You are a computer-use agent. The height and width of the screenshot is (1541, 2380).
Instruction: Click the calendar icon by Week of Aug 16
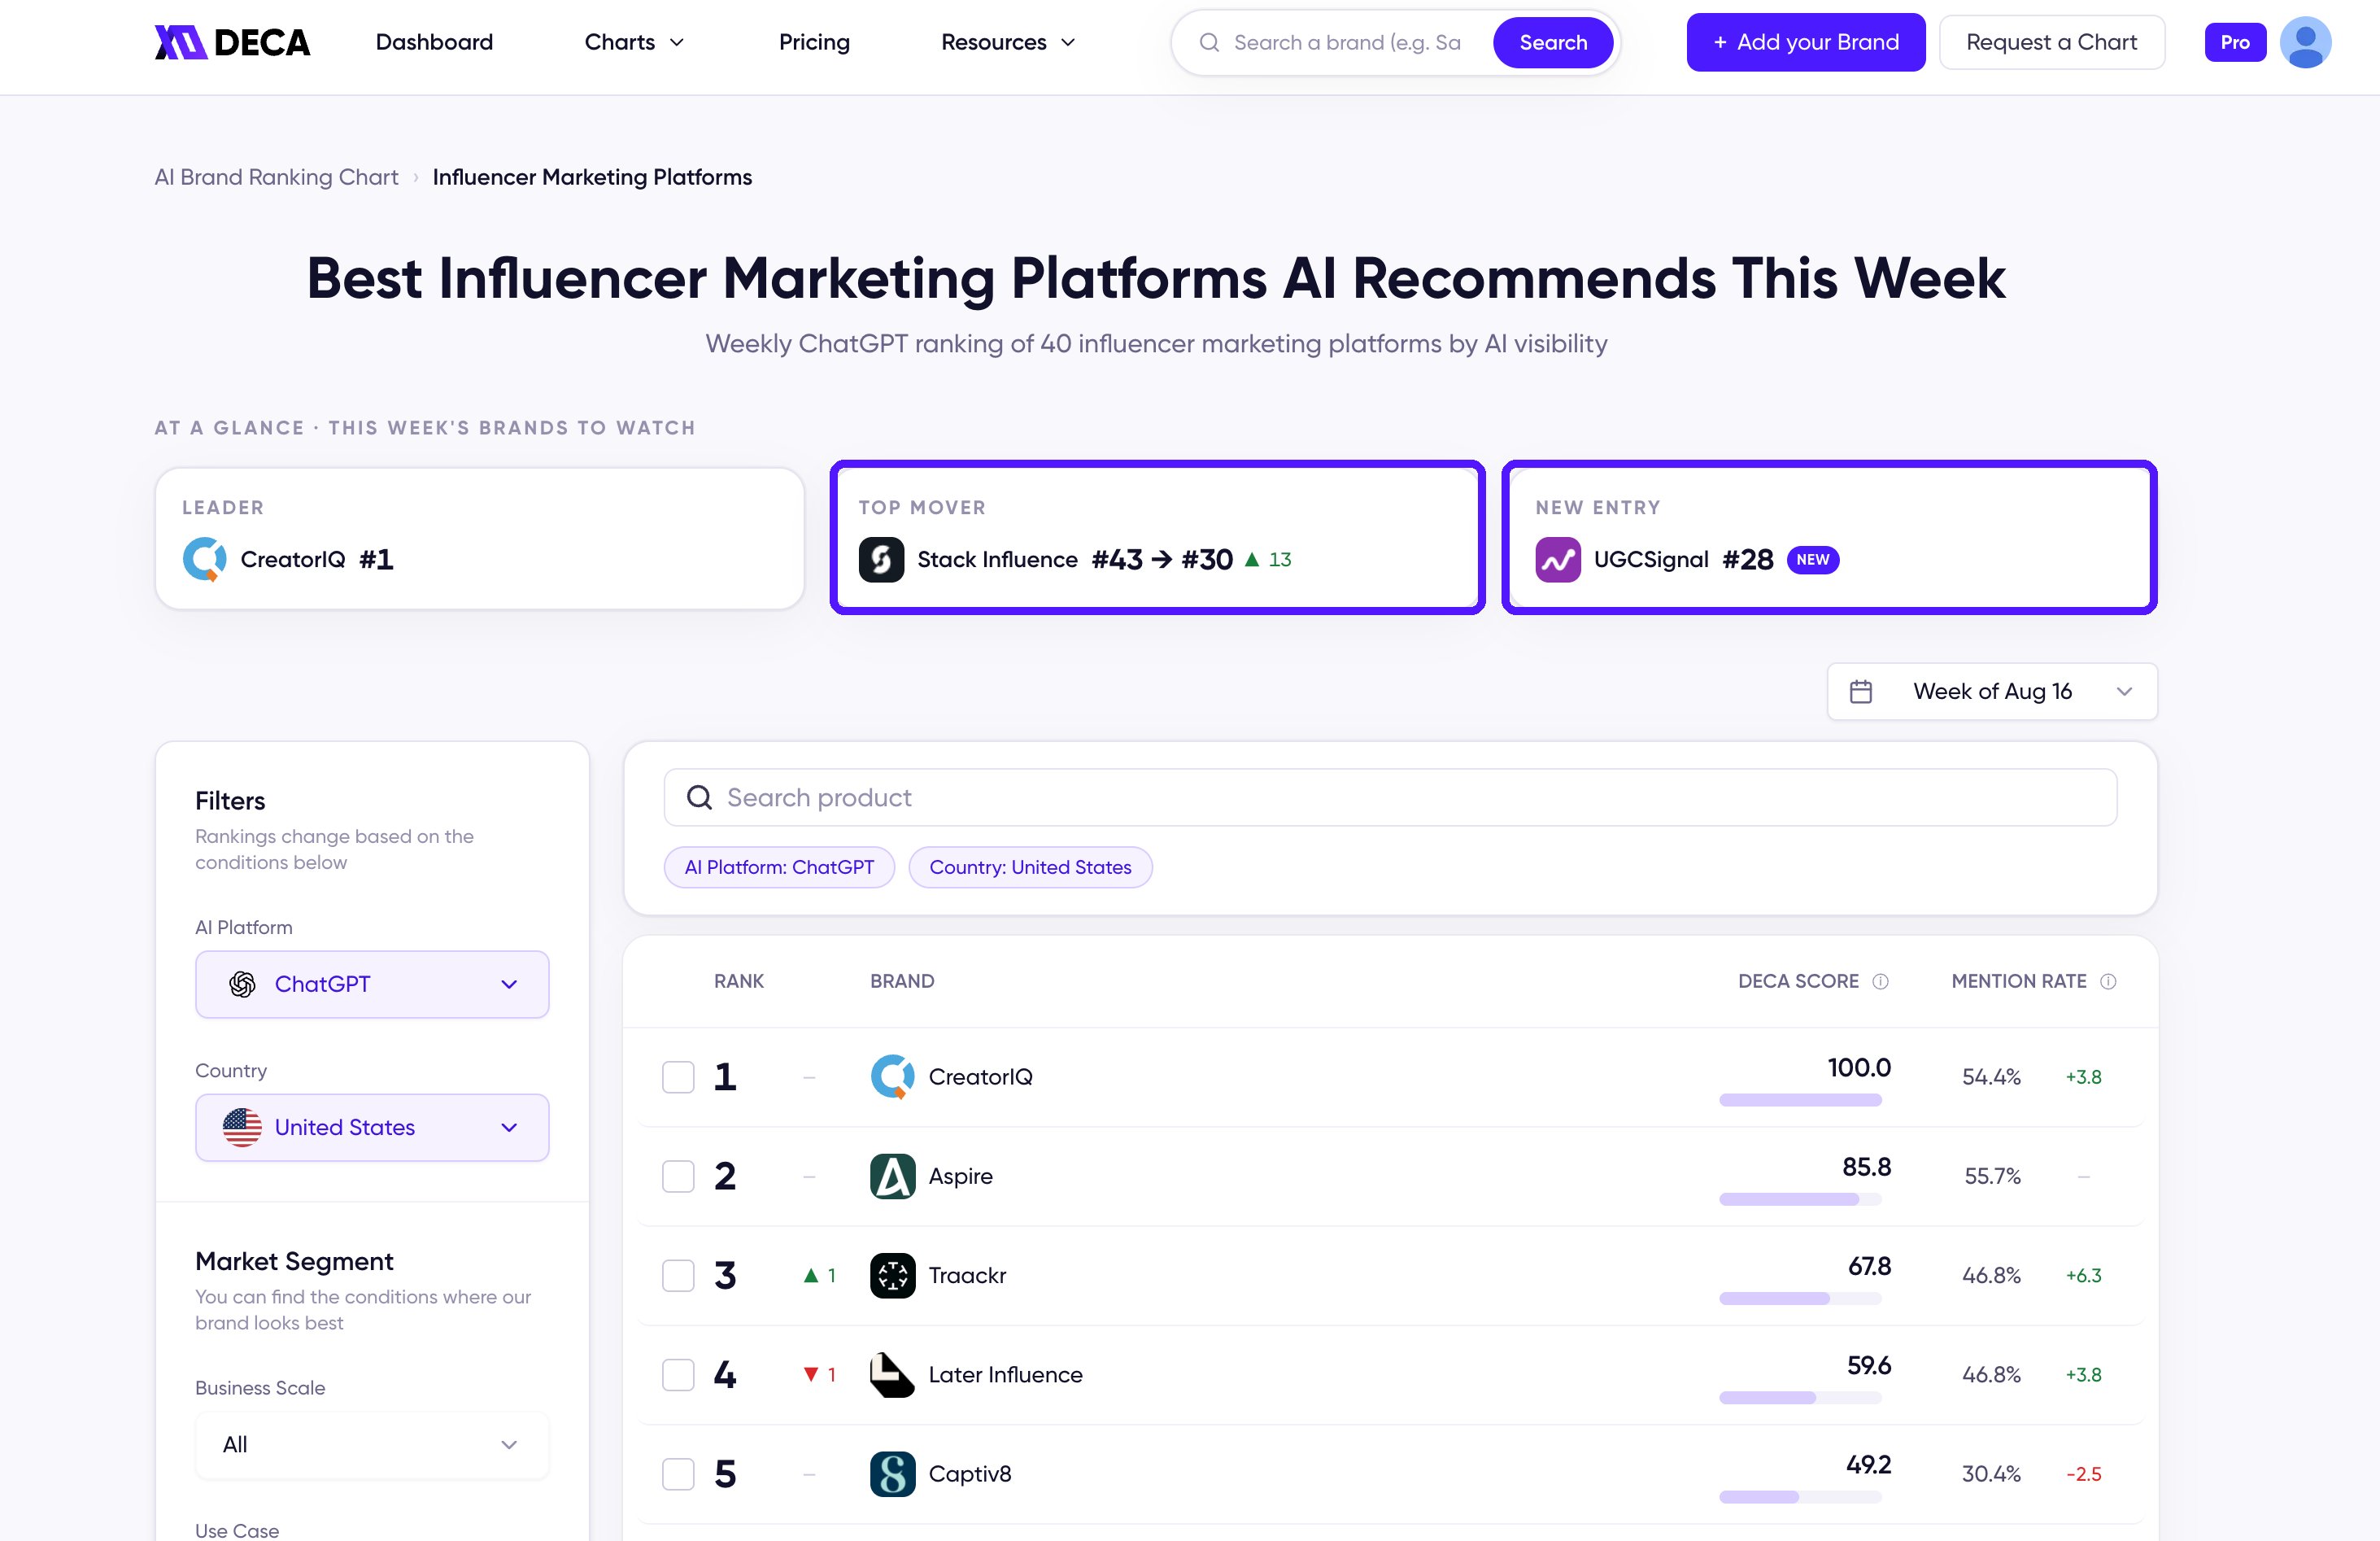coord(1860,691)
